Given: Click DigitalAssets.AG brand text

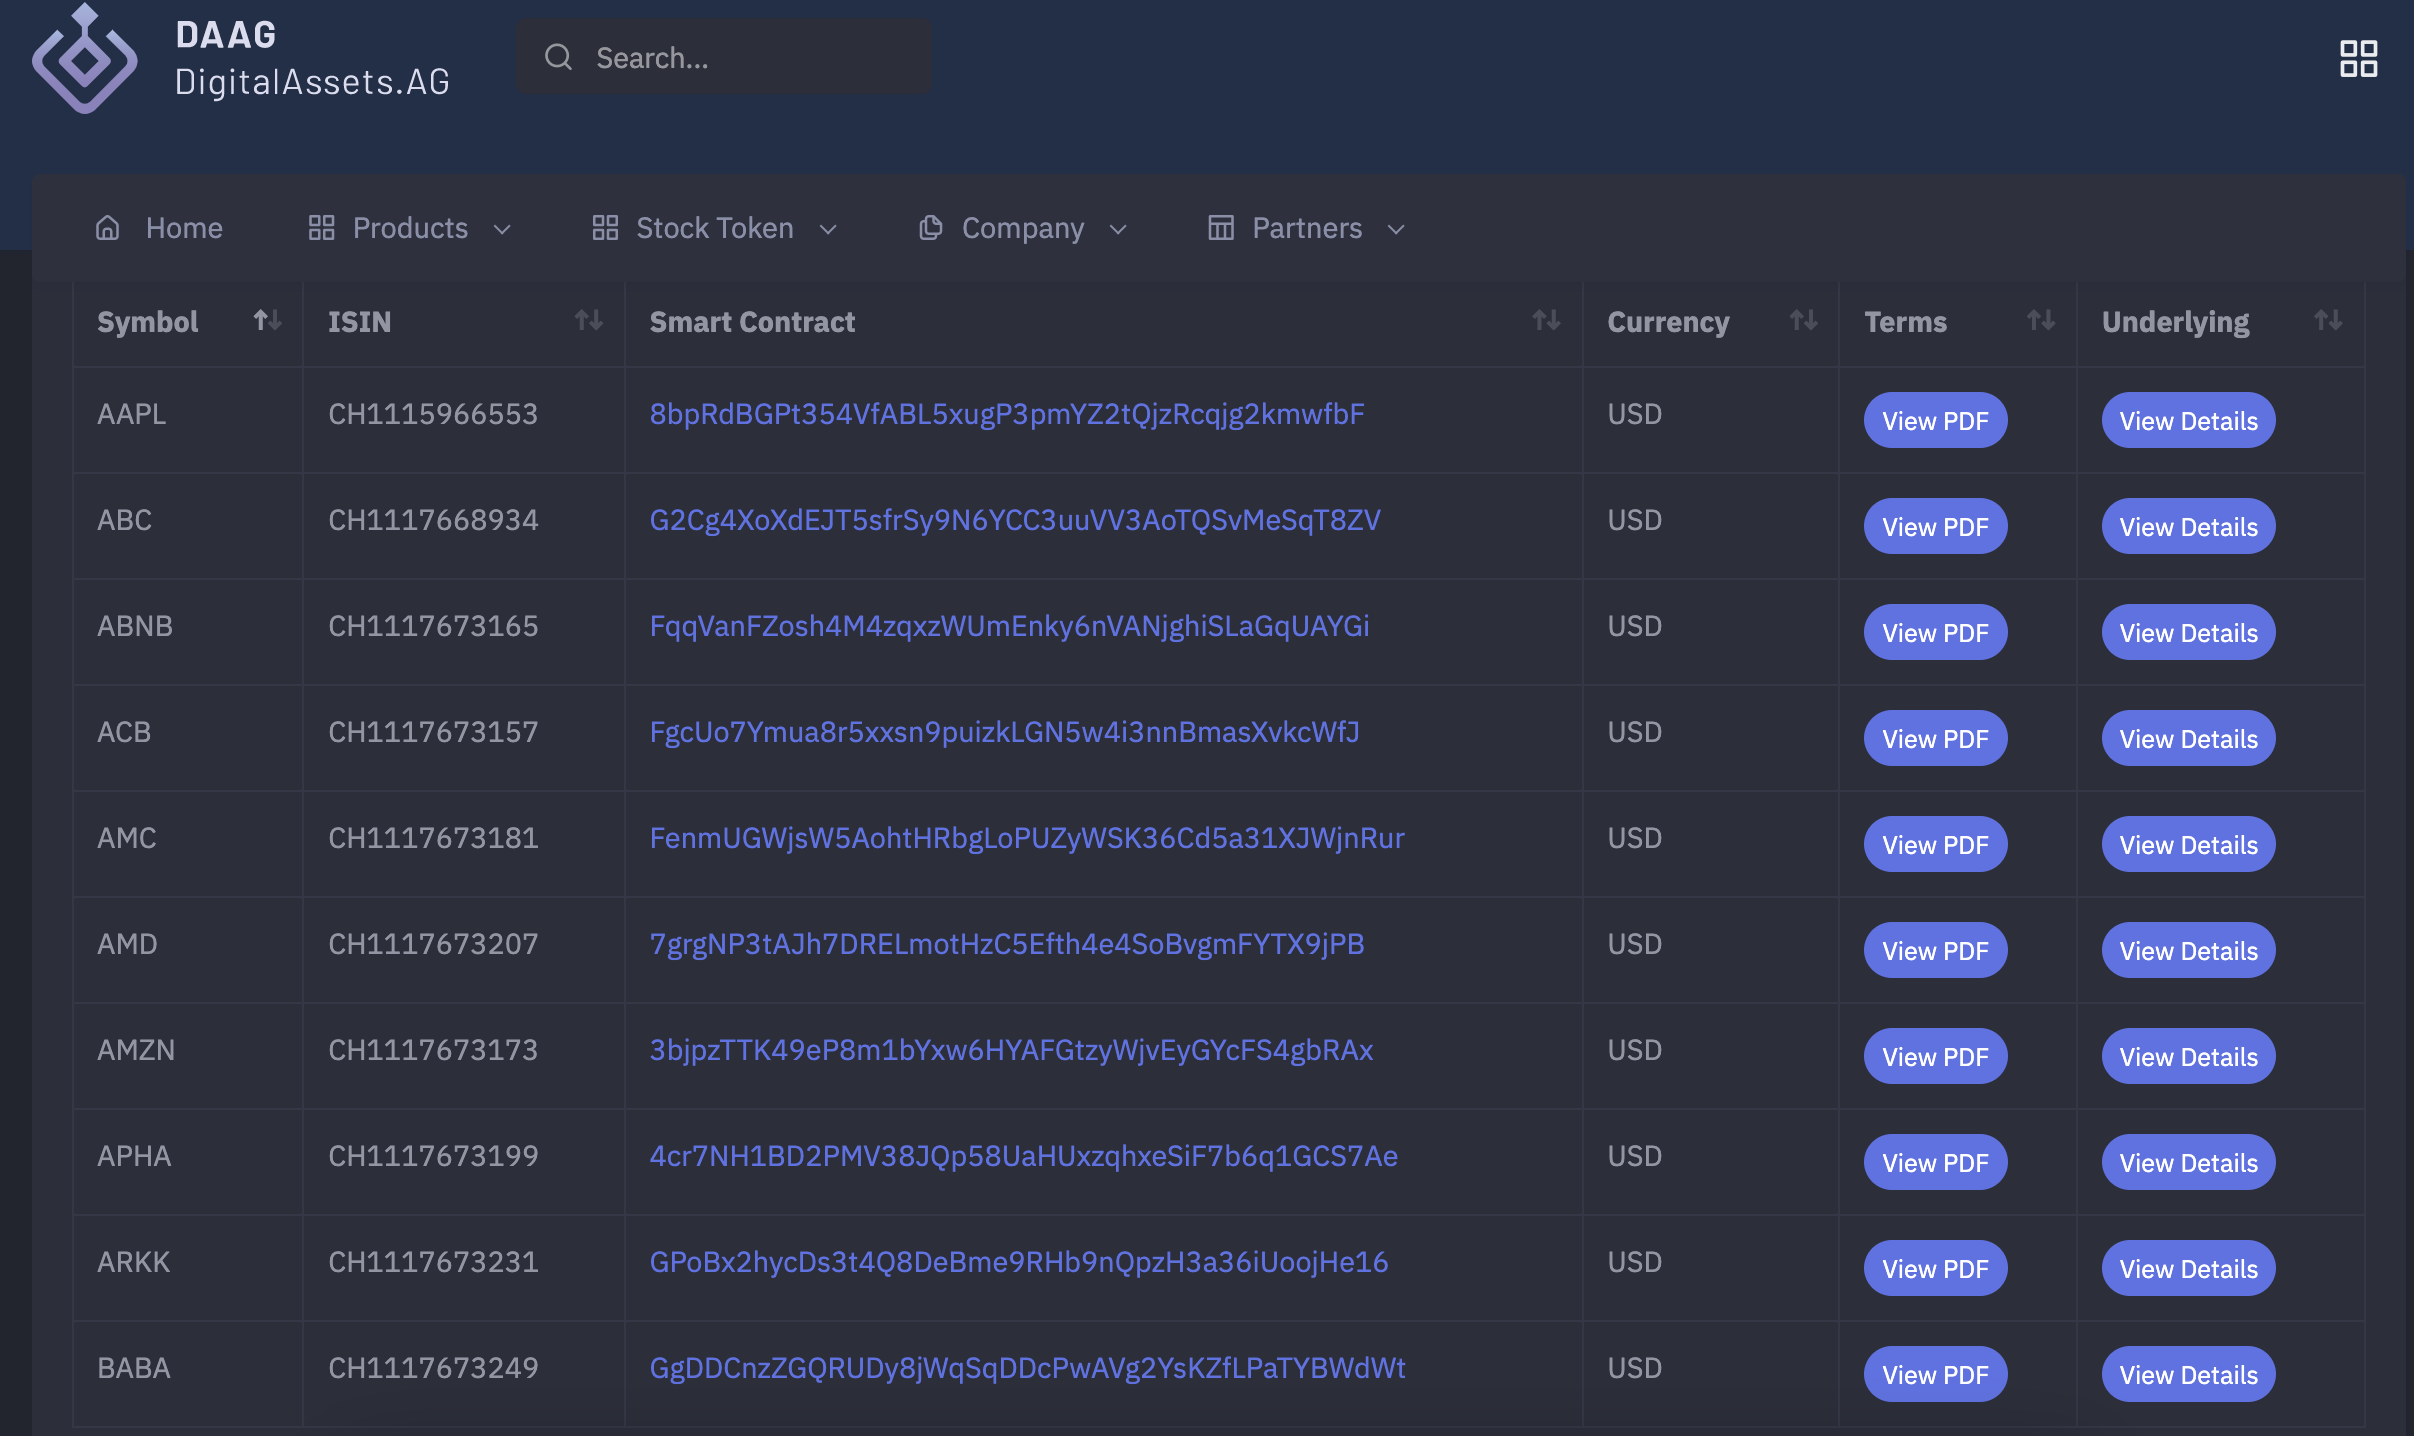Looking at the screenshot, I should 312,82.
